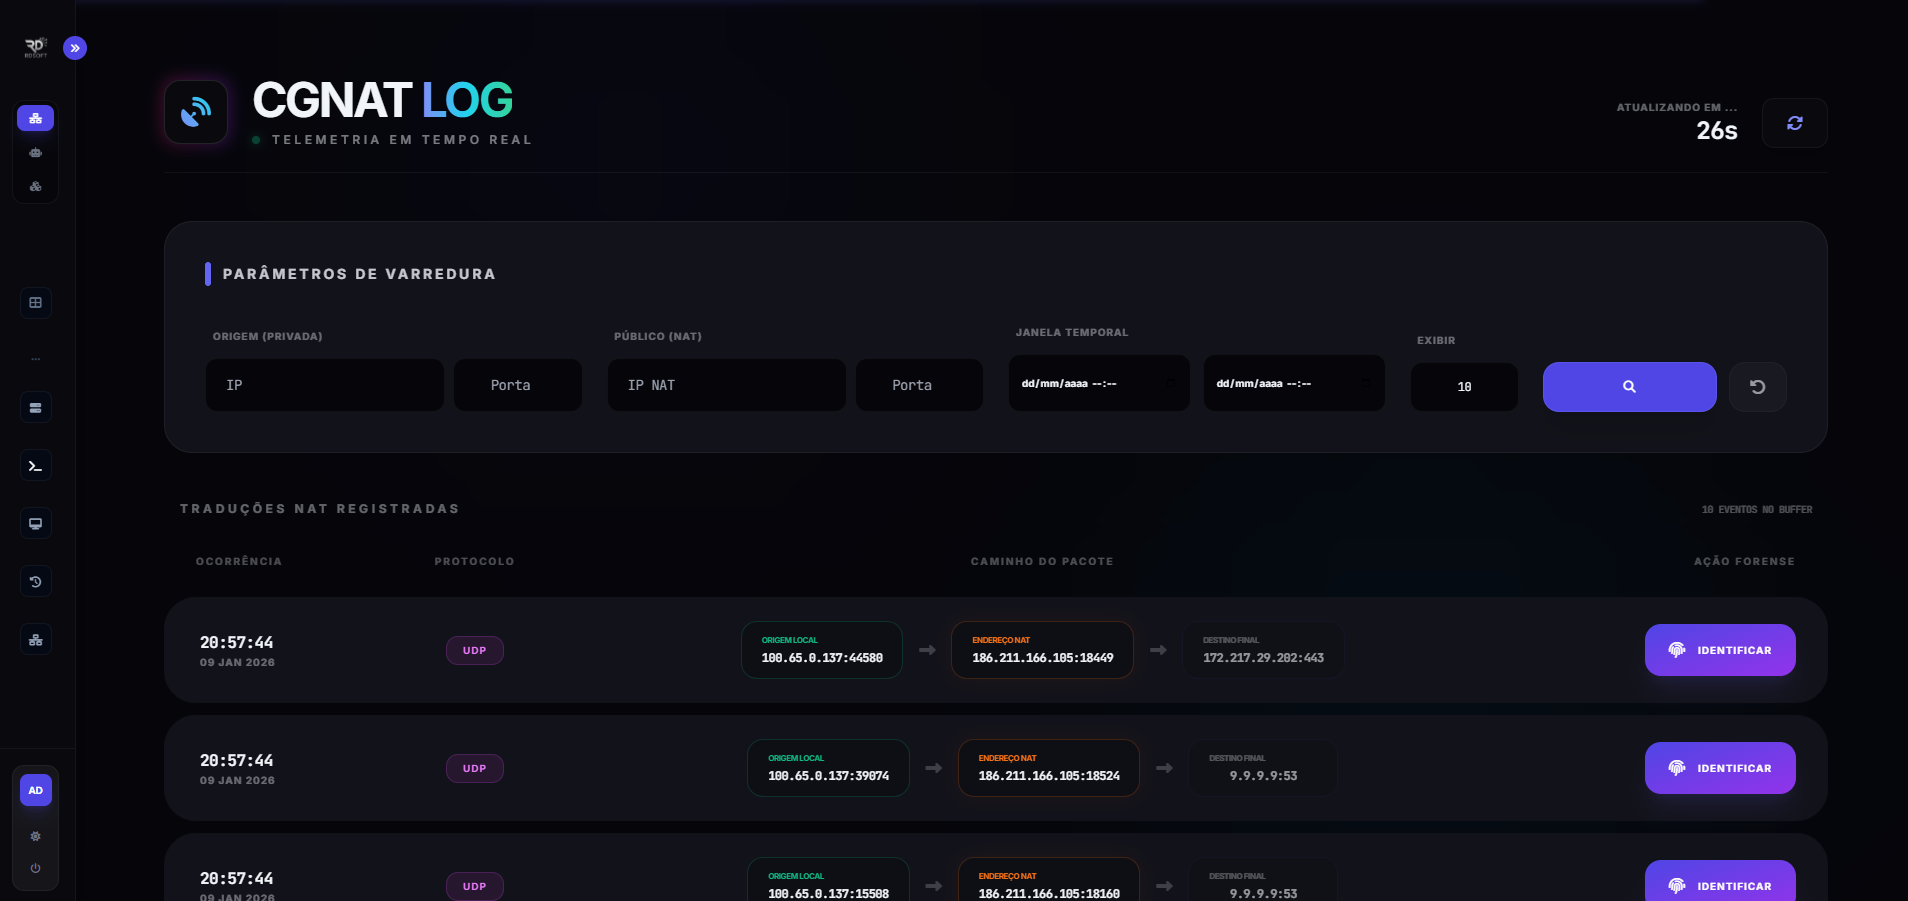
Task: Open the server stack icon in the sidebar
Action: (36, 408)
